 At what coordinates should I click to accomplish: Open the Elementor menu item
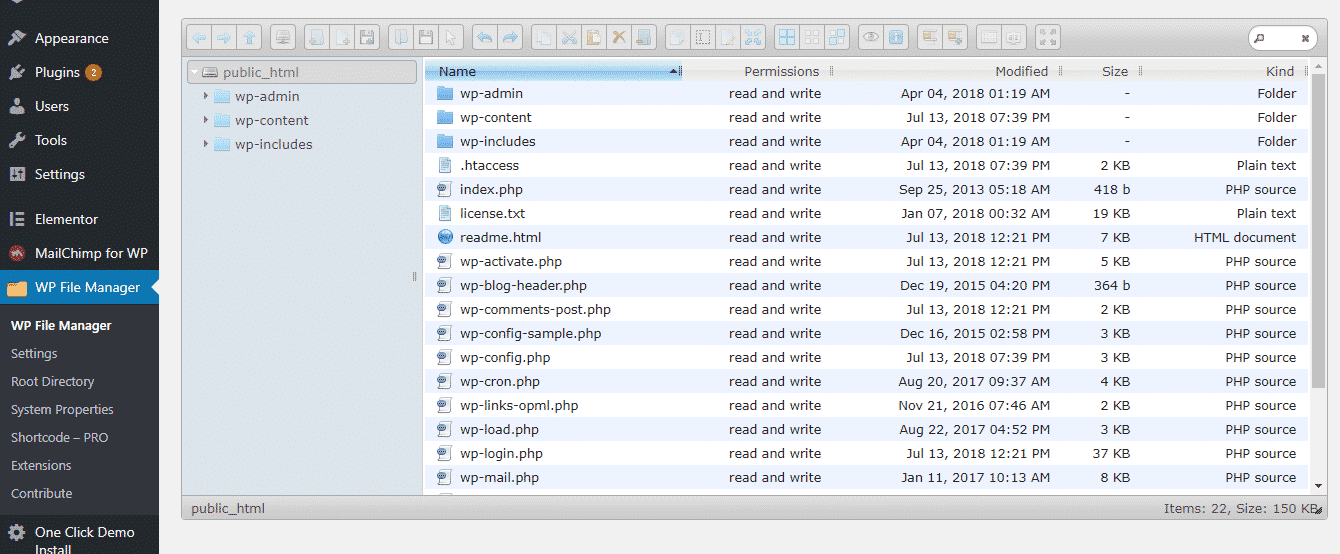tap(79, 219)
